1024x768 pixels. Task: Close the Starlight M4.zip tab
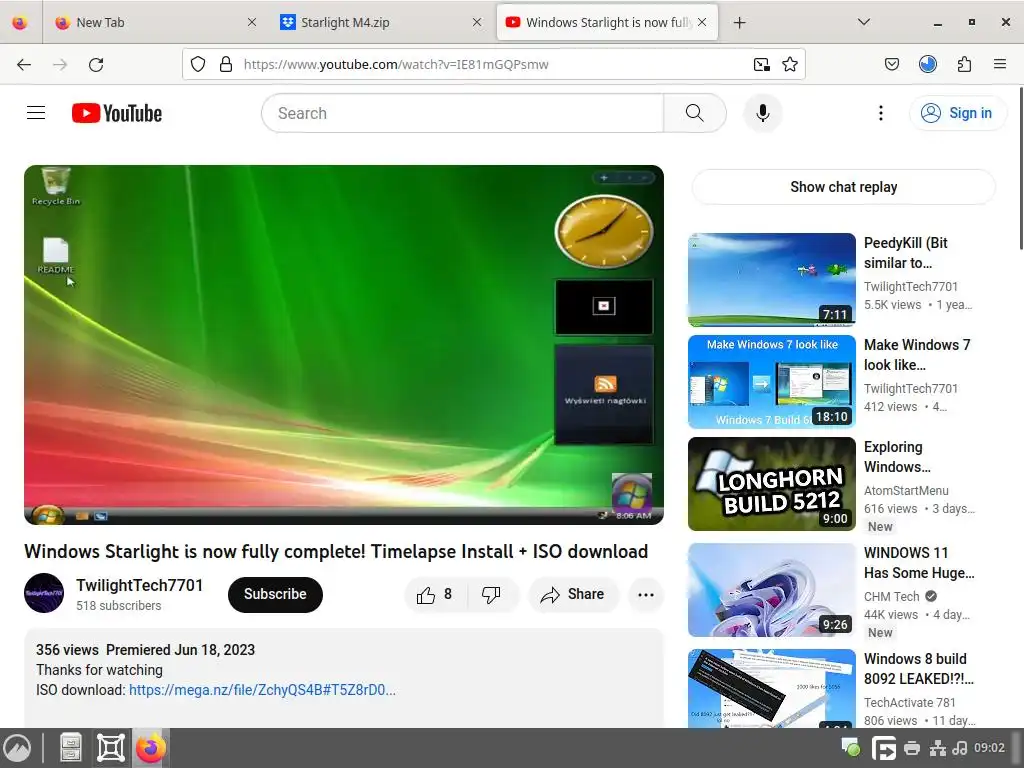coord(477,22)
